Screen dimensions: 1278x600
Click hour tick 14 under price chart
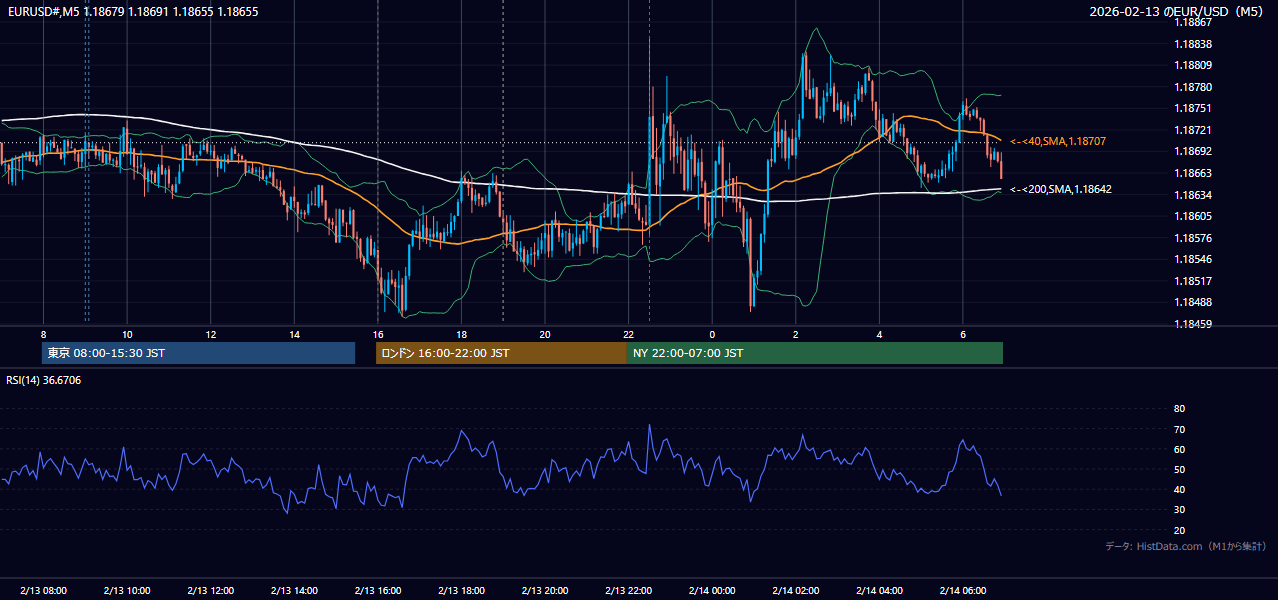pyautogui.click(x=294, y=334)
